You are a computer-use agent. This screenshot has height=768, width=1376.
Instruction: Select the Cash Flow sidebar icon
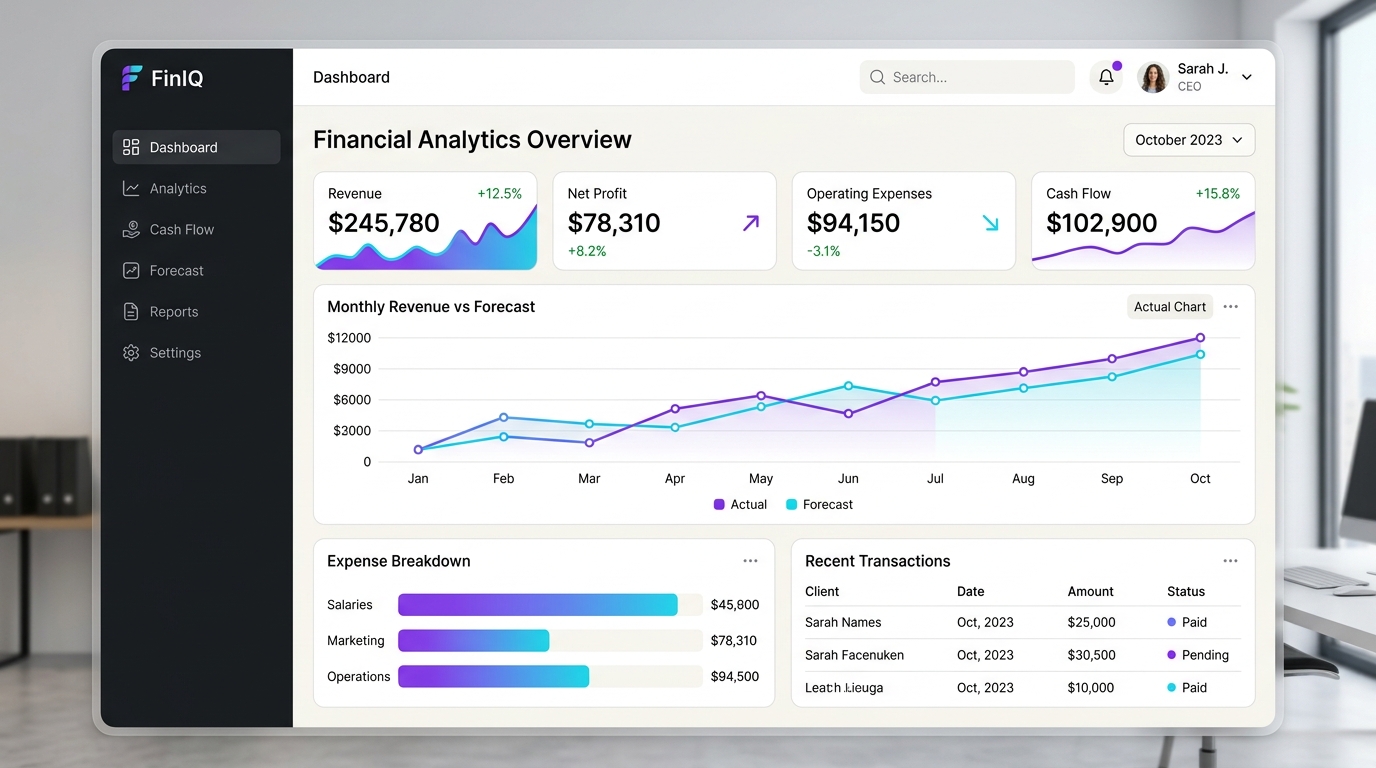tap(131, 229)
